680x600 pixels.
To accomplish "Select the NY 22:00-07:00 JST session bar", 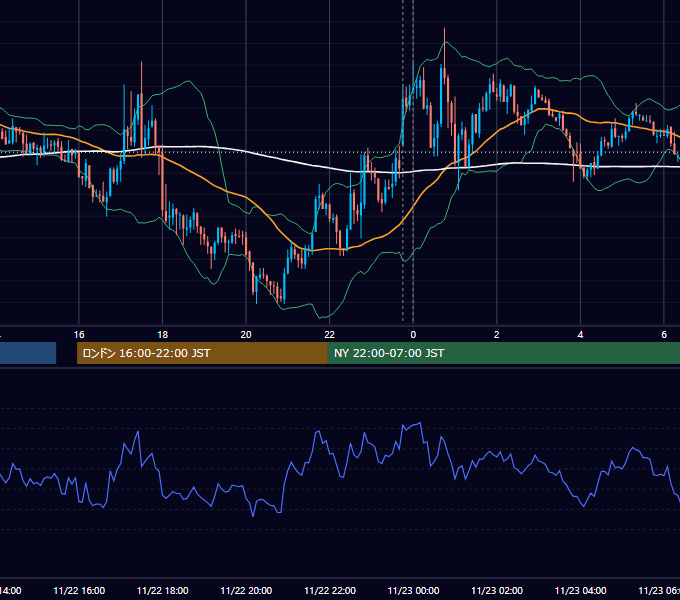I will (503, 353).
